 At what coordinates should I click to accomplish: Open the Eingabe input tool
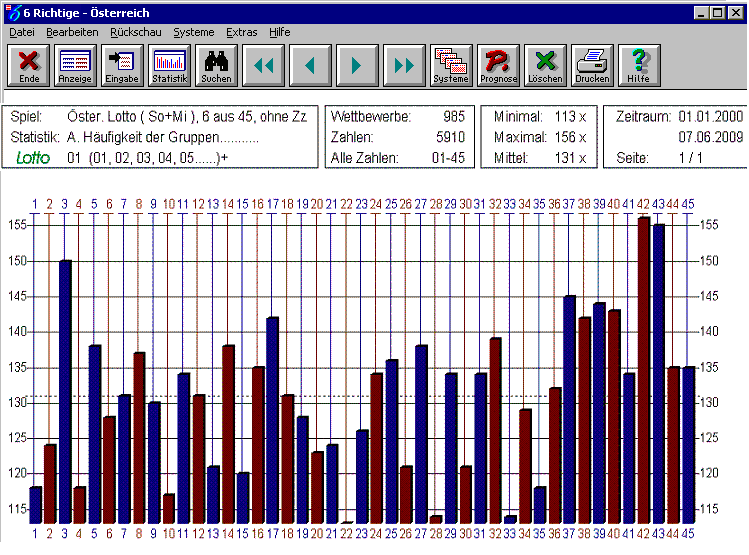(x=122, y=66)
